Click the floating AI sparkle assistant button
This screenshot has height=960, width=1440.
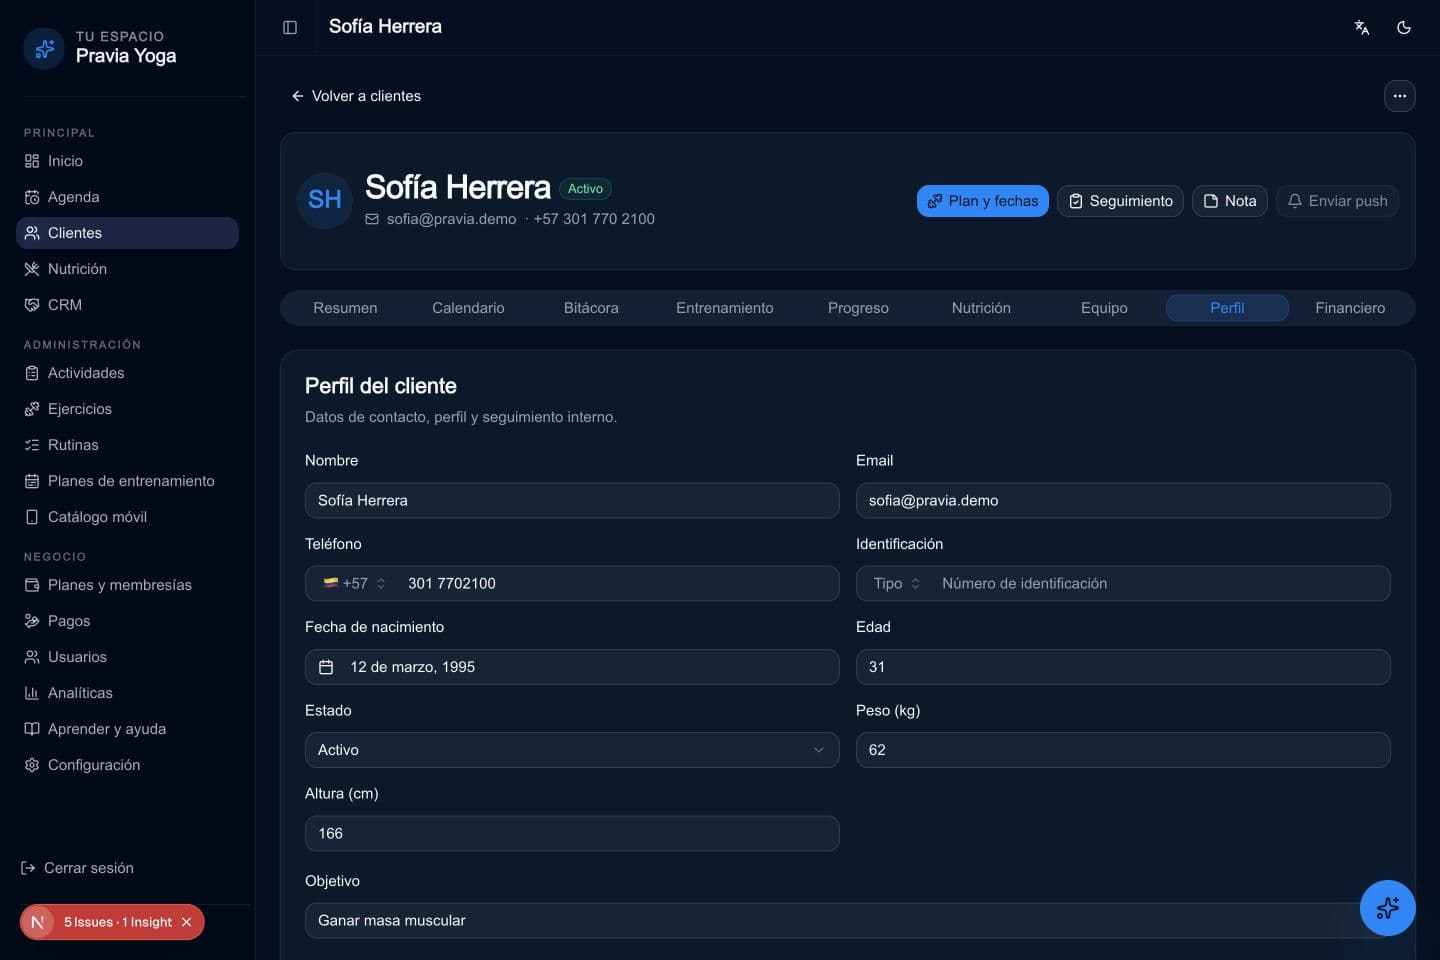point(1388,908)
